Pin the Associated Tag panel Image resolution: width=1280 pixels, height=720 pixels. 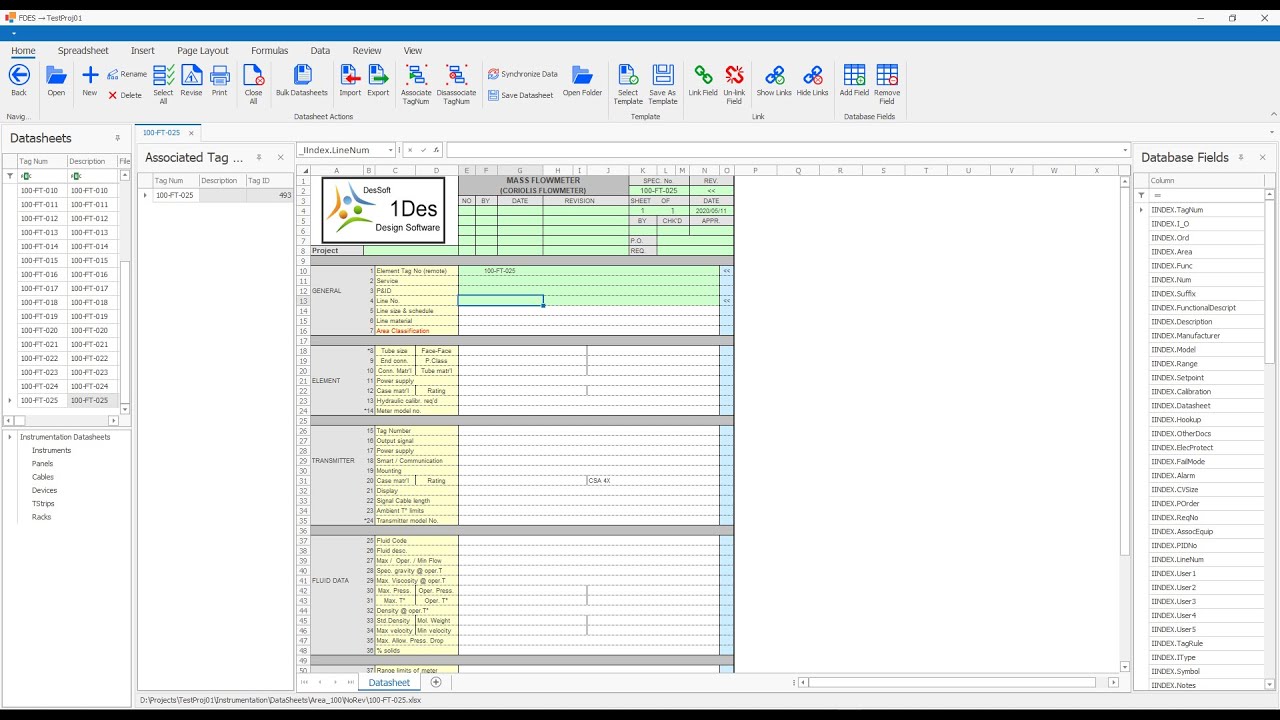(x=259, y=157)
